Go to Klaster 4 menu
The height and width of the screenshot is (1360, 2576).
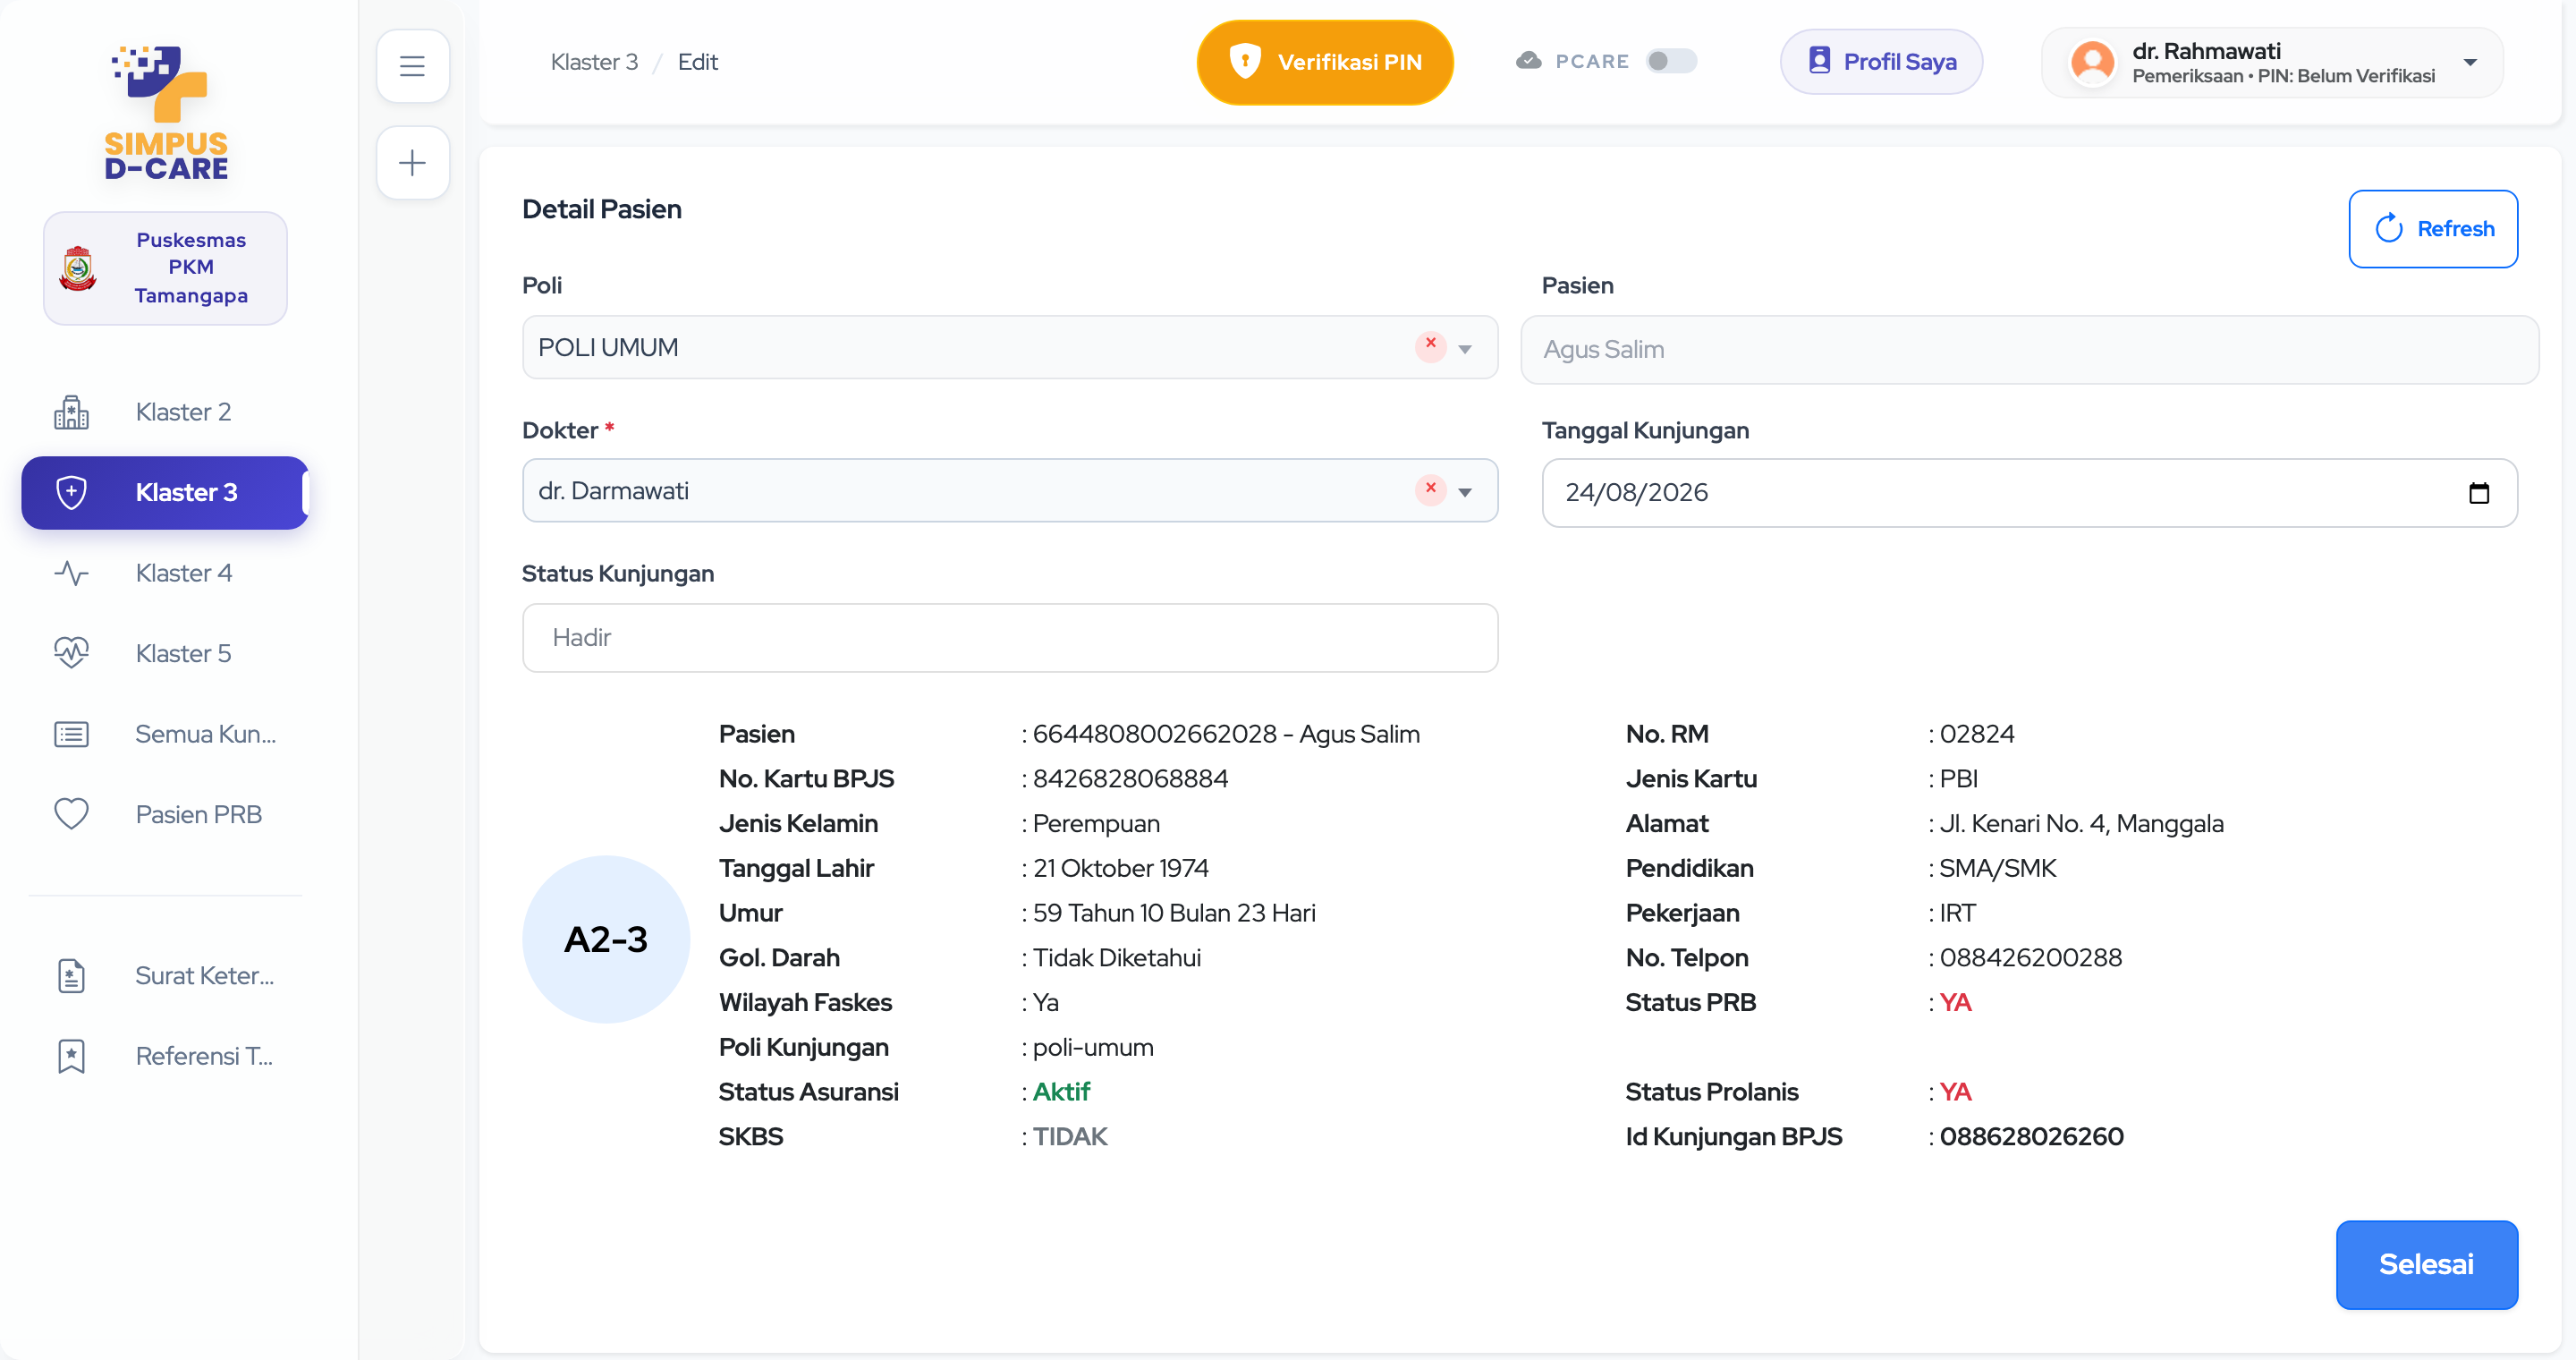(x=165, y=573)
